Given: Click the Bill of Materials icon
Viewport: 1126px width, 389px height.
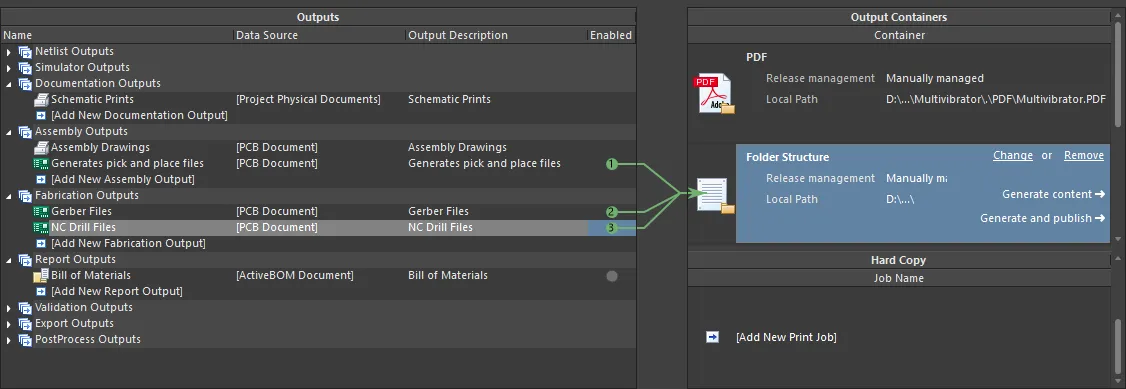Looking at the screenshot, I should pos(41,276).
